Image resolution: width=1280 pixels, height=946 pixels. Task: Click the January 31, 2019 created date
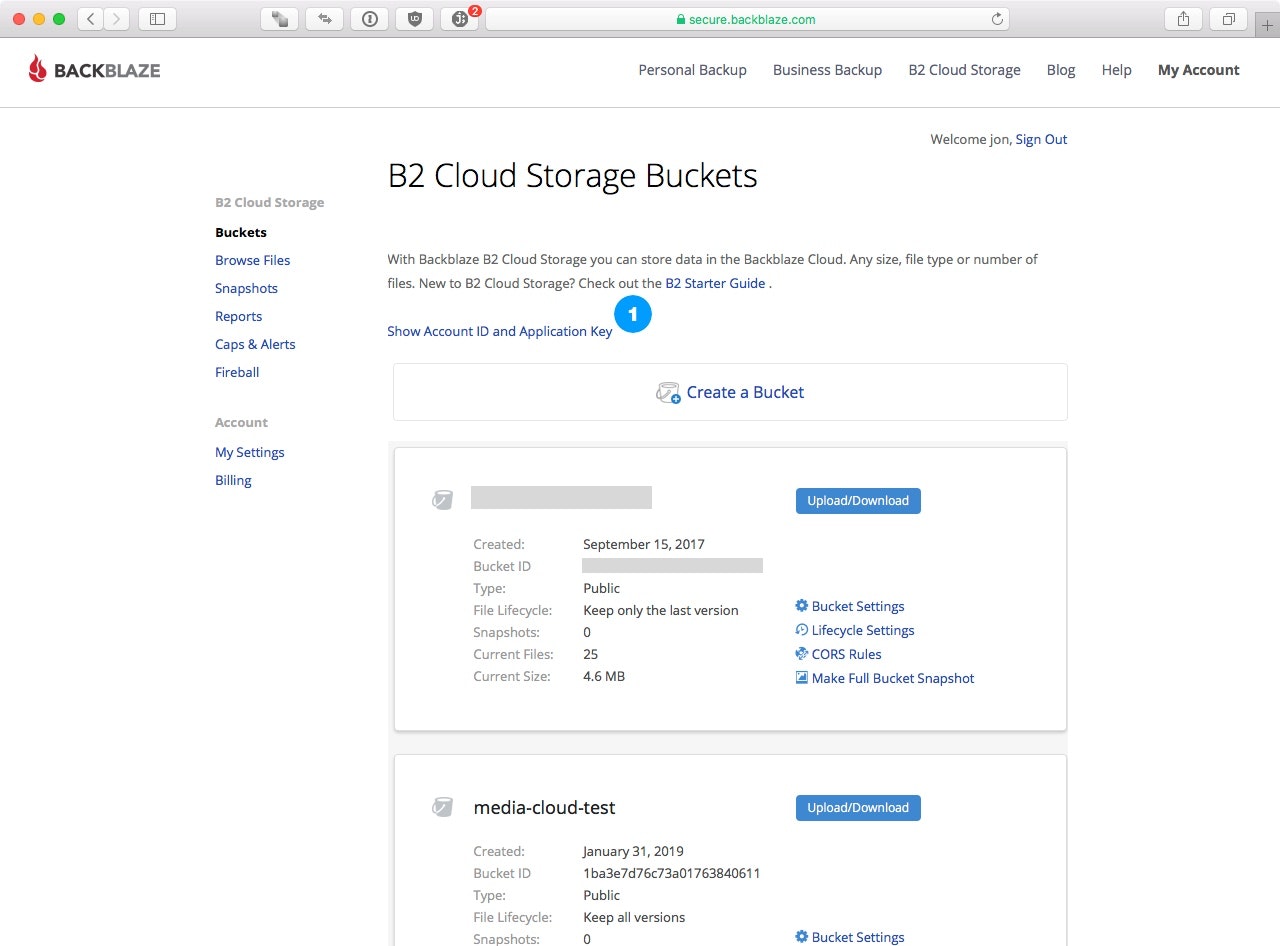(633, 851)
